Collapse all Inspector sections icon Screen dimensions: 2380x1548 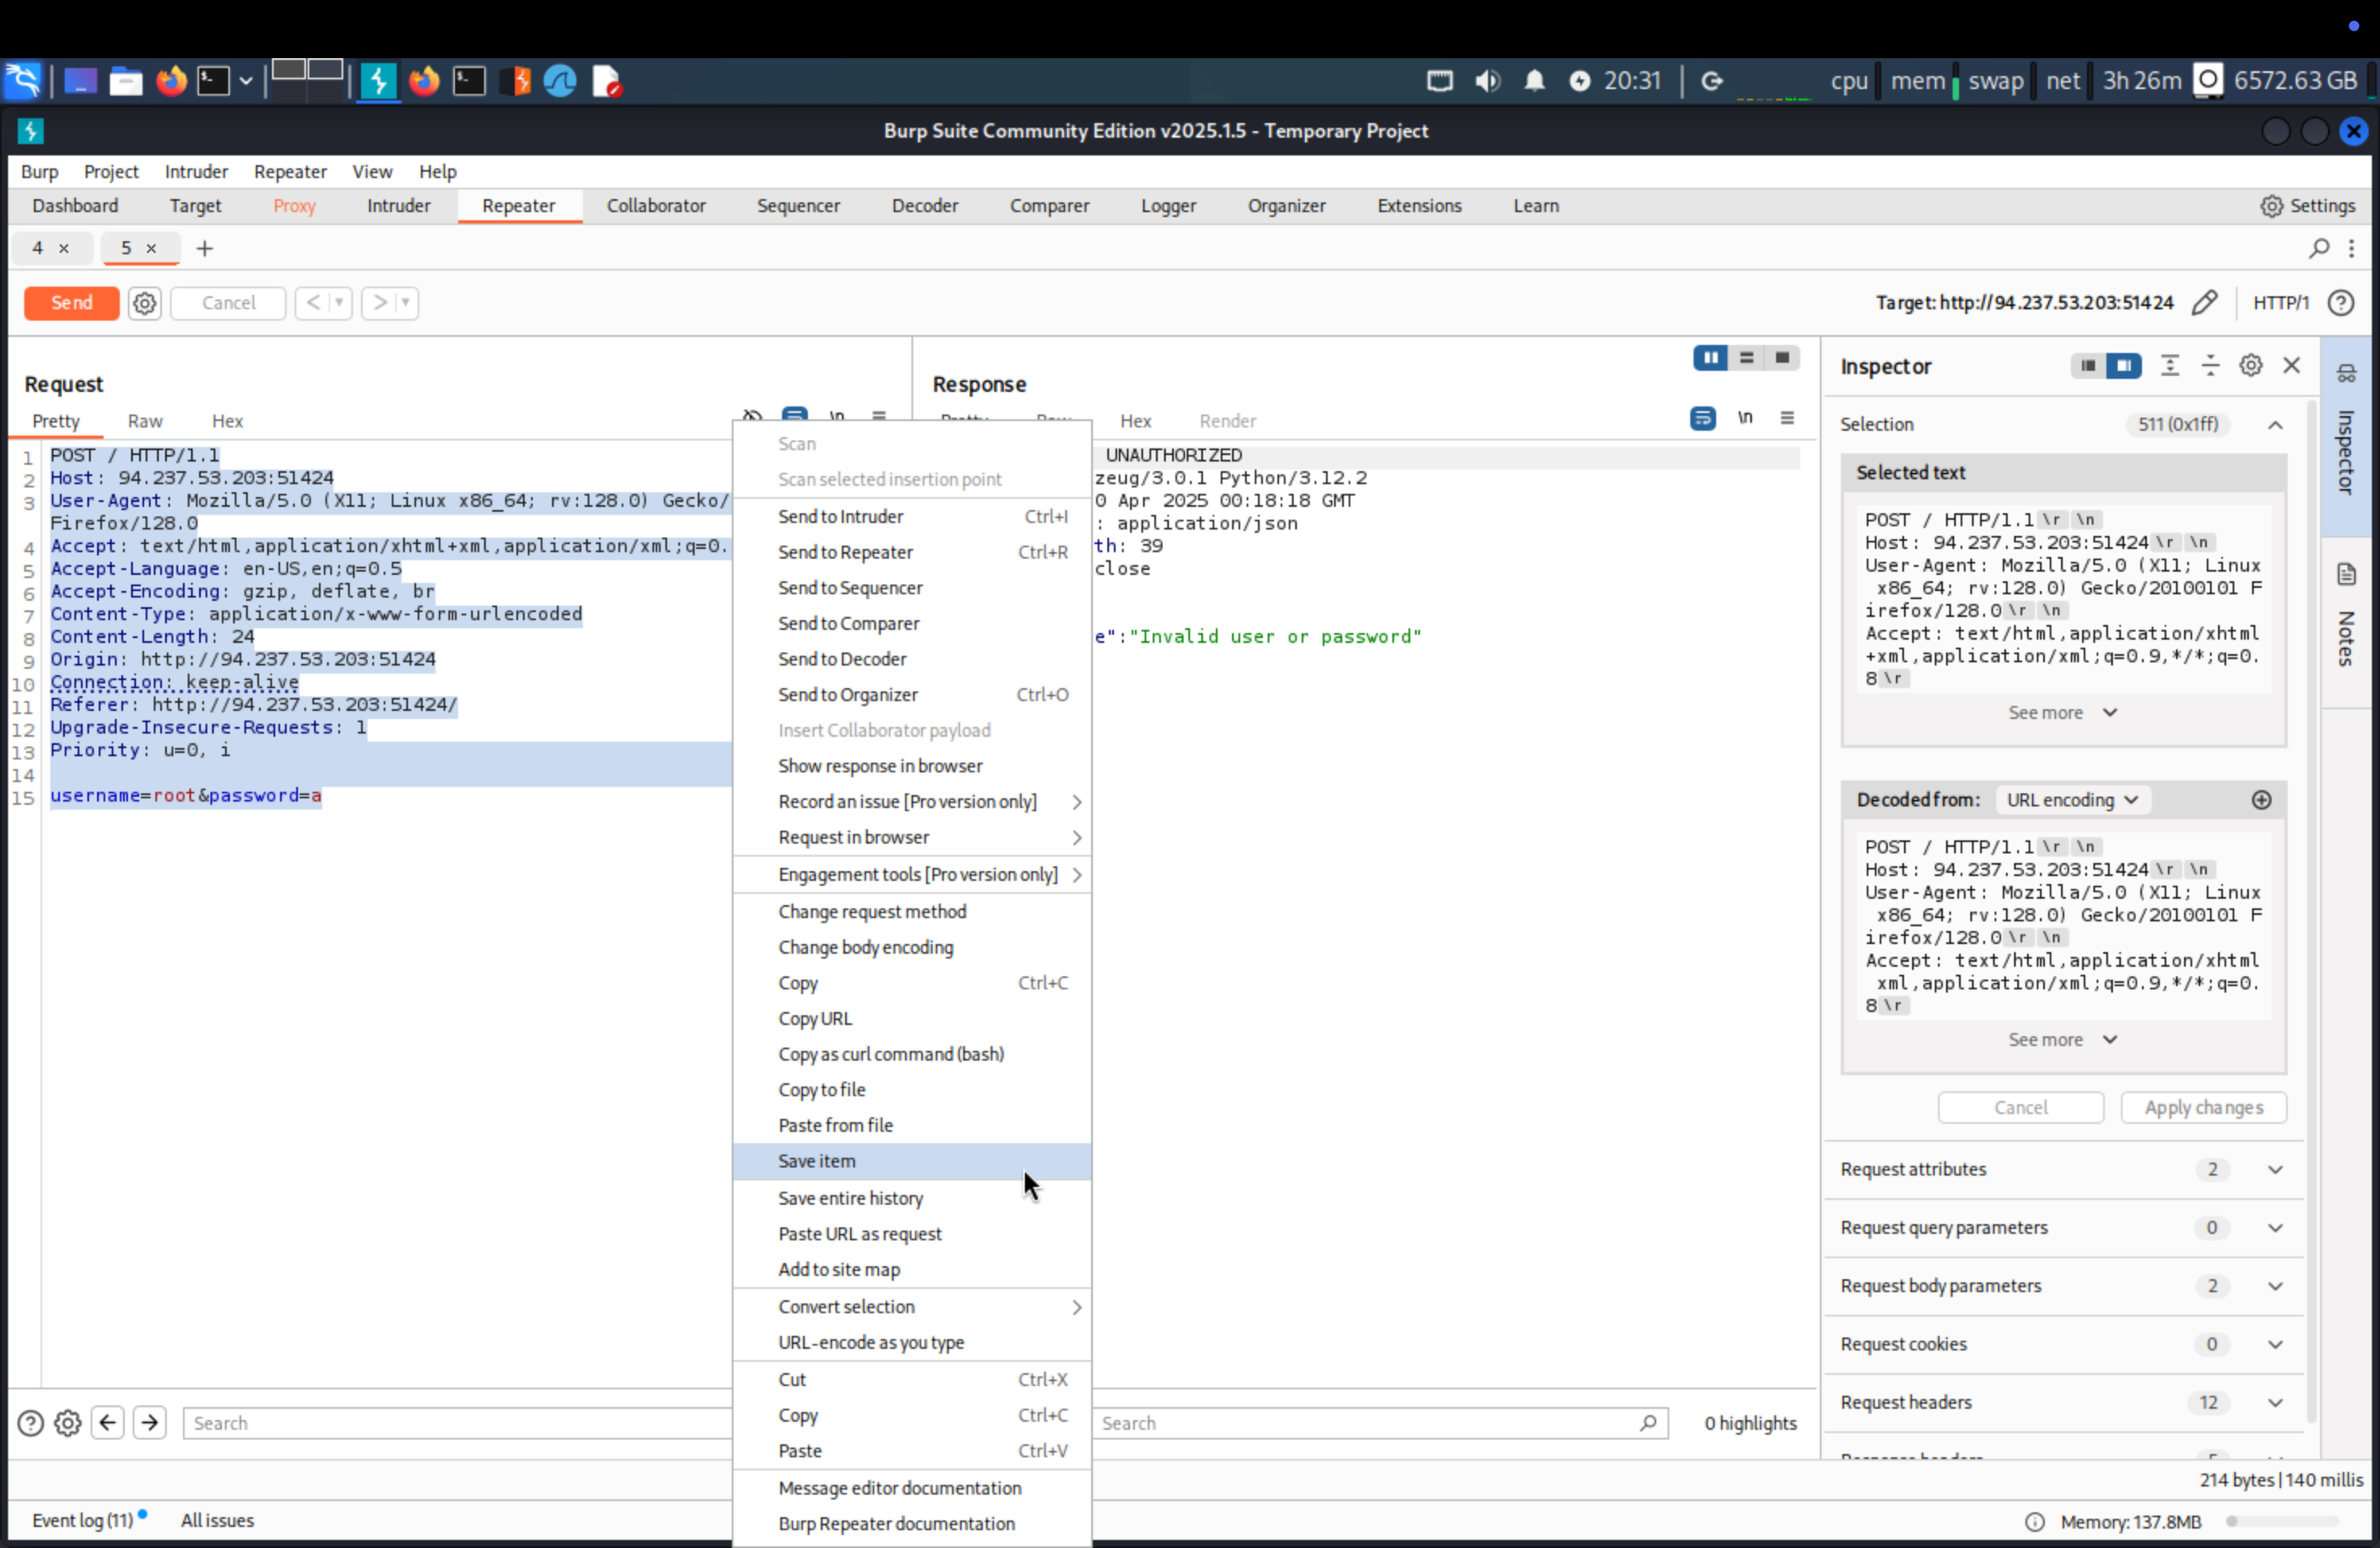(x=2210, y=366)
